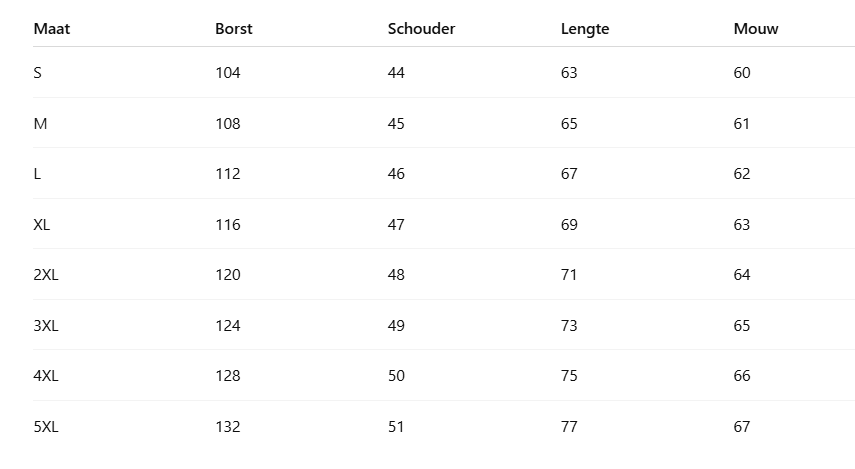Click the Mouw column header
Viewport: 855px width, 469px height.
pos(756,29)
